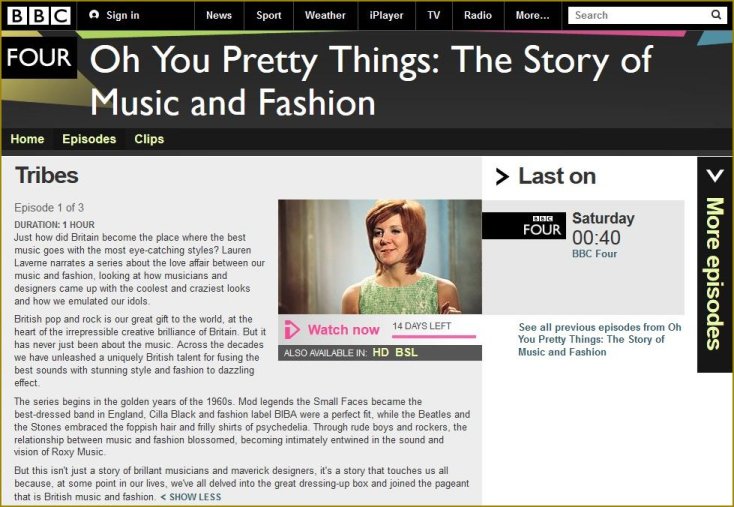Click the BBC logo
The width and height of the screenshot is (734, 507).
(39, 15)
